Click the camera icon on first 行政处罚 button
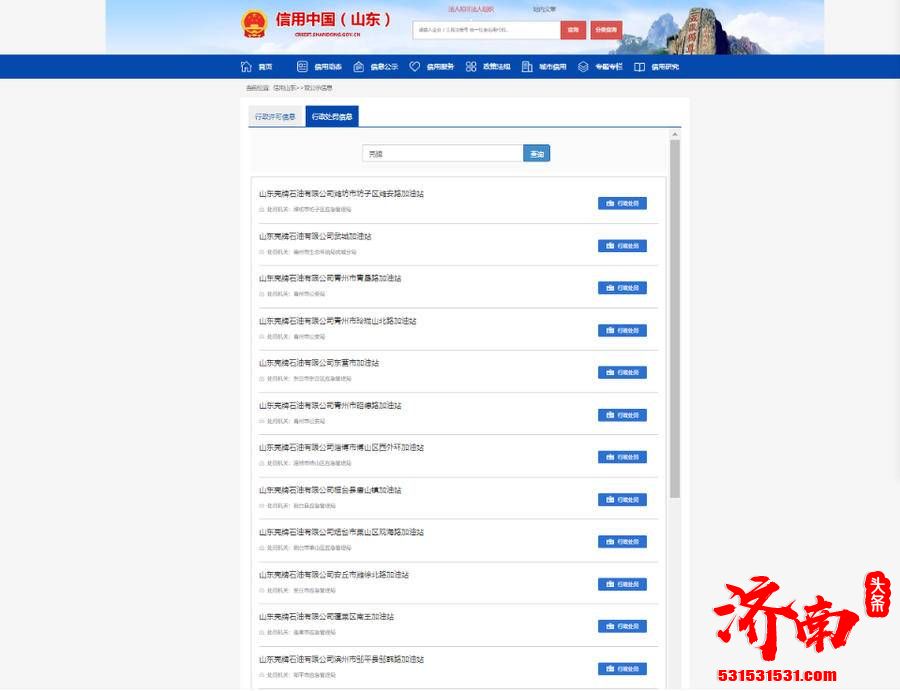900x691 pixels. [611, 202]
